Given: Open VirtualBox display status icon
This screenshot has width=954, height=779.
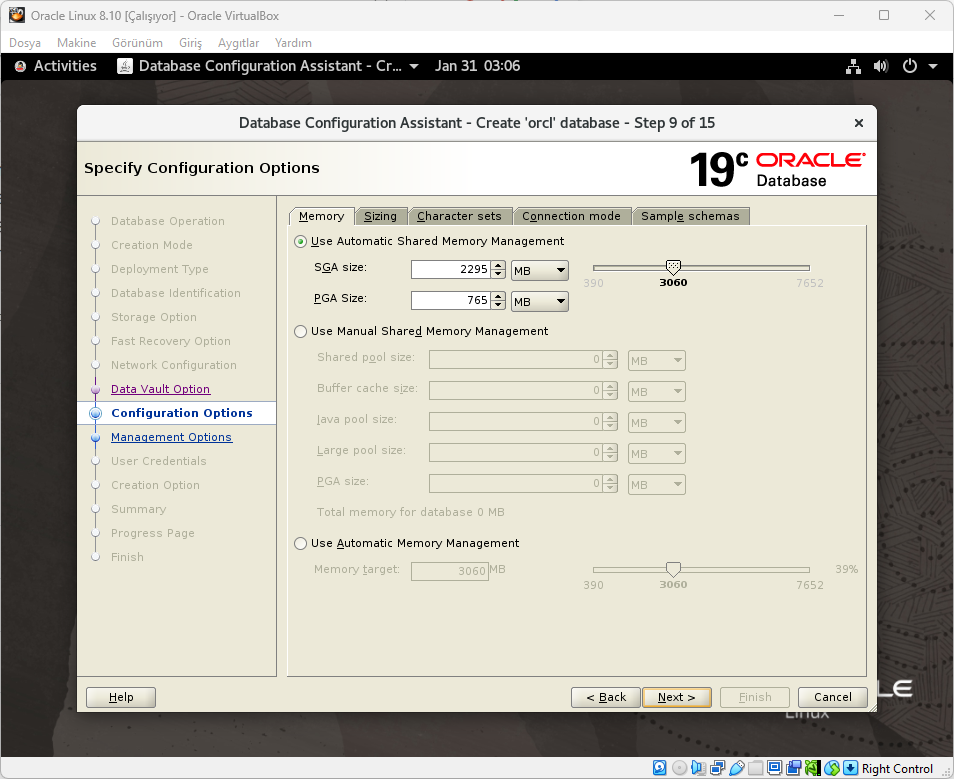Looking at the screenshot, I should tap(775, 767).
